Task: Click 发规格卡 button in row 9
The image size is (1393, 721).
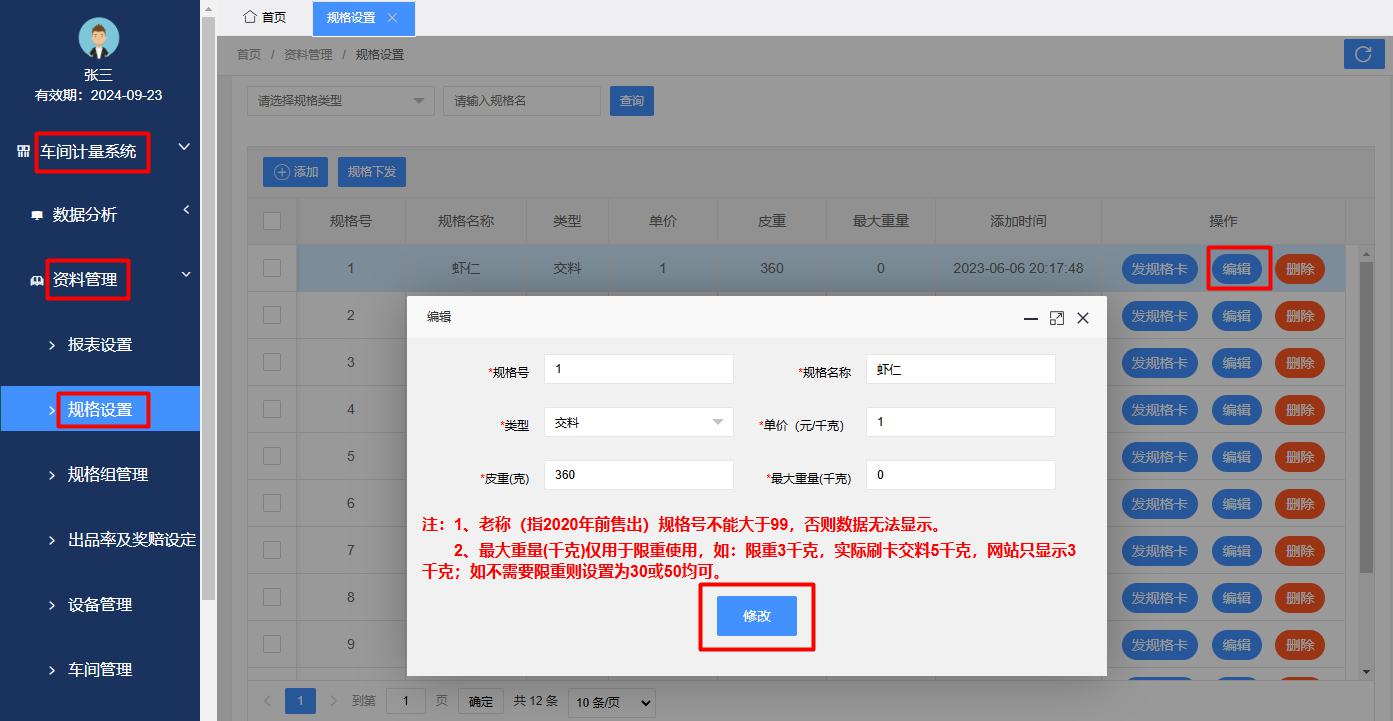Action: coord(1160,645)
